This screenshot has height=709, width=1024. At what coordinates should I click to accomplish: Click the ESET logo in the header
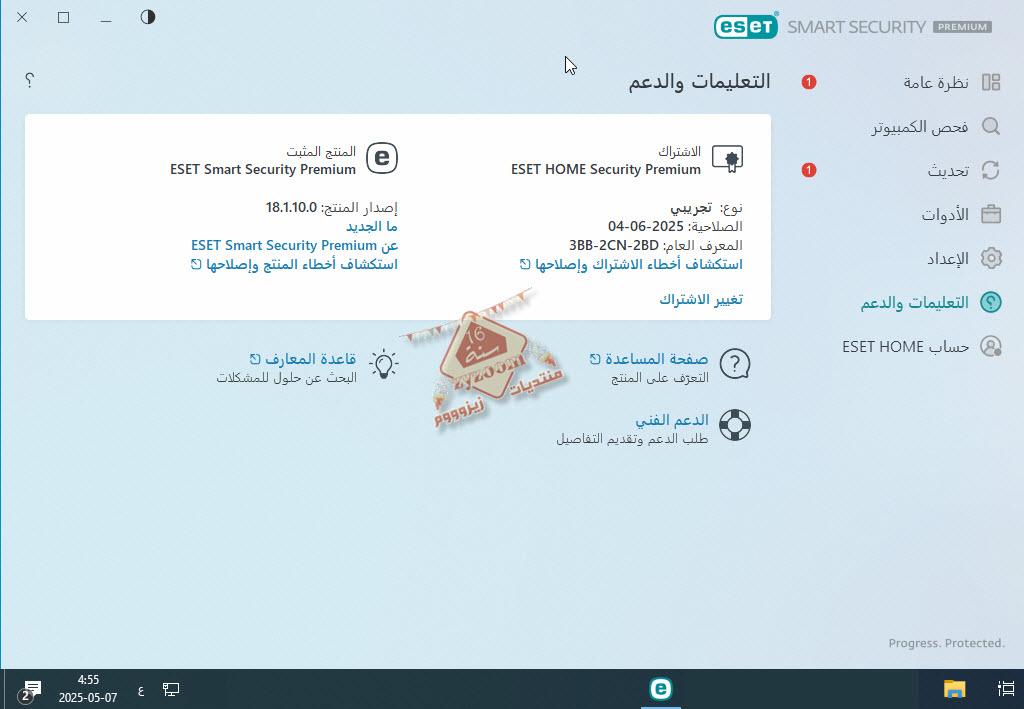746,26
